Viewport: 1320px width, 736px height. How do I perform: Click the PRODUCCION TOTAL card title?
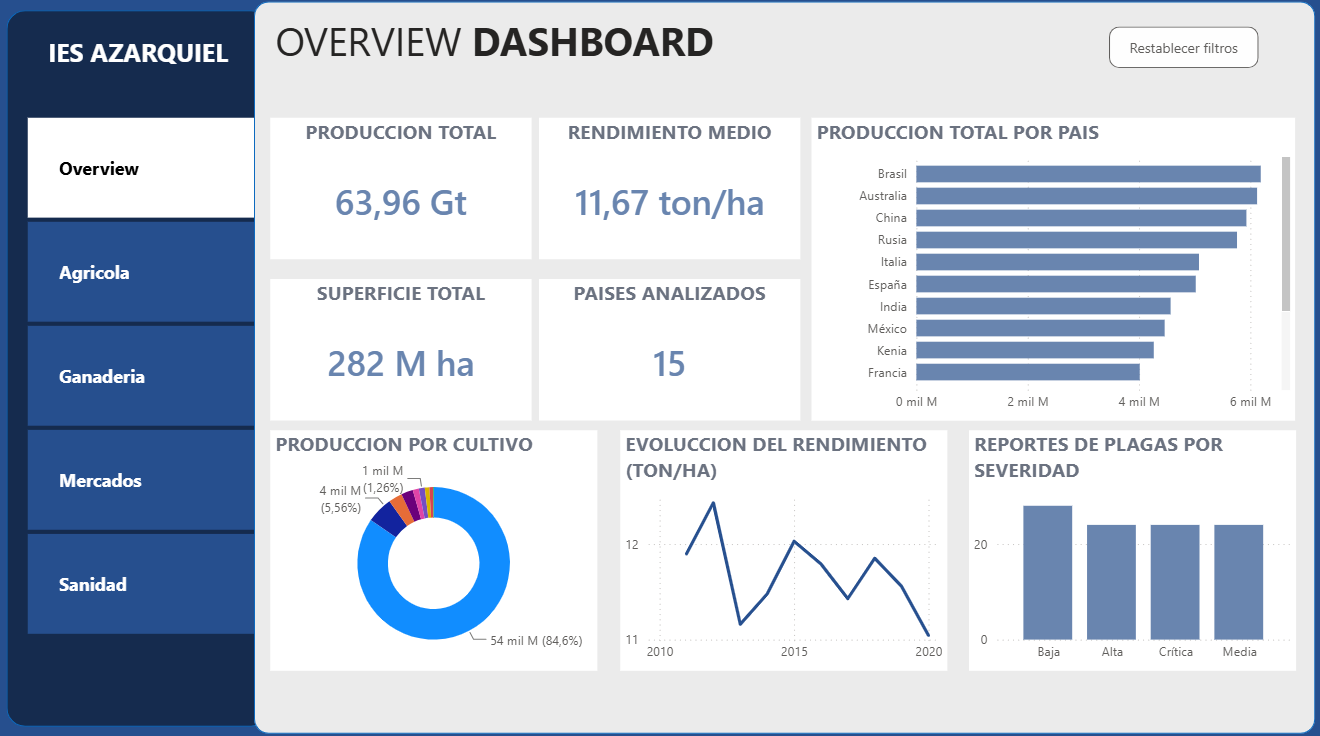(x=400, y=133)
